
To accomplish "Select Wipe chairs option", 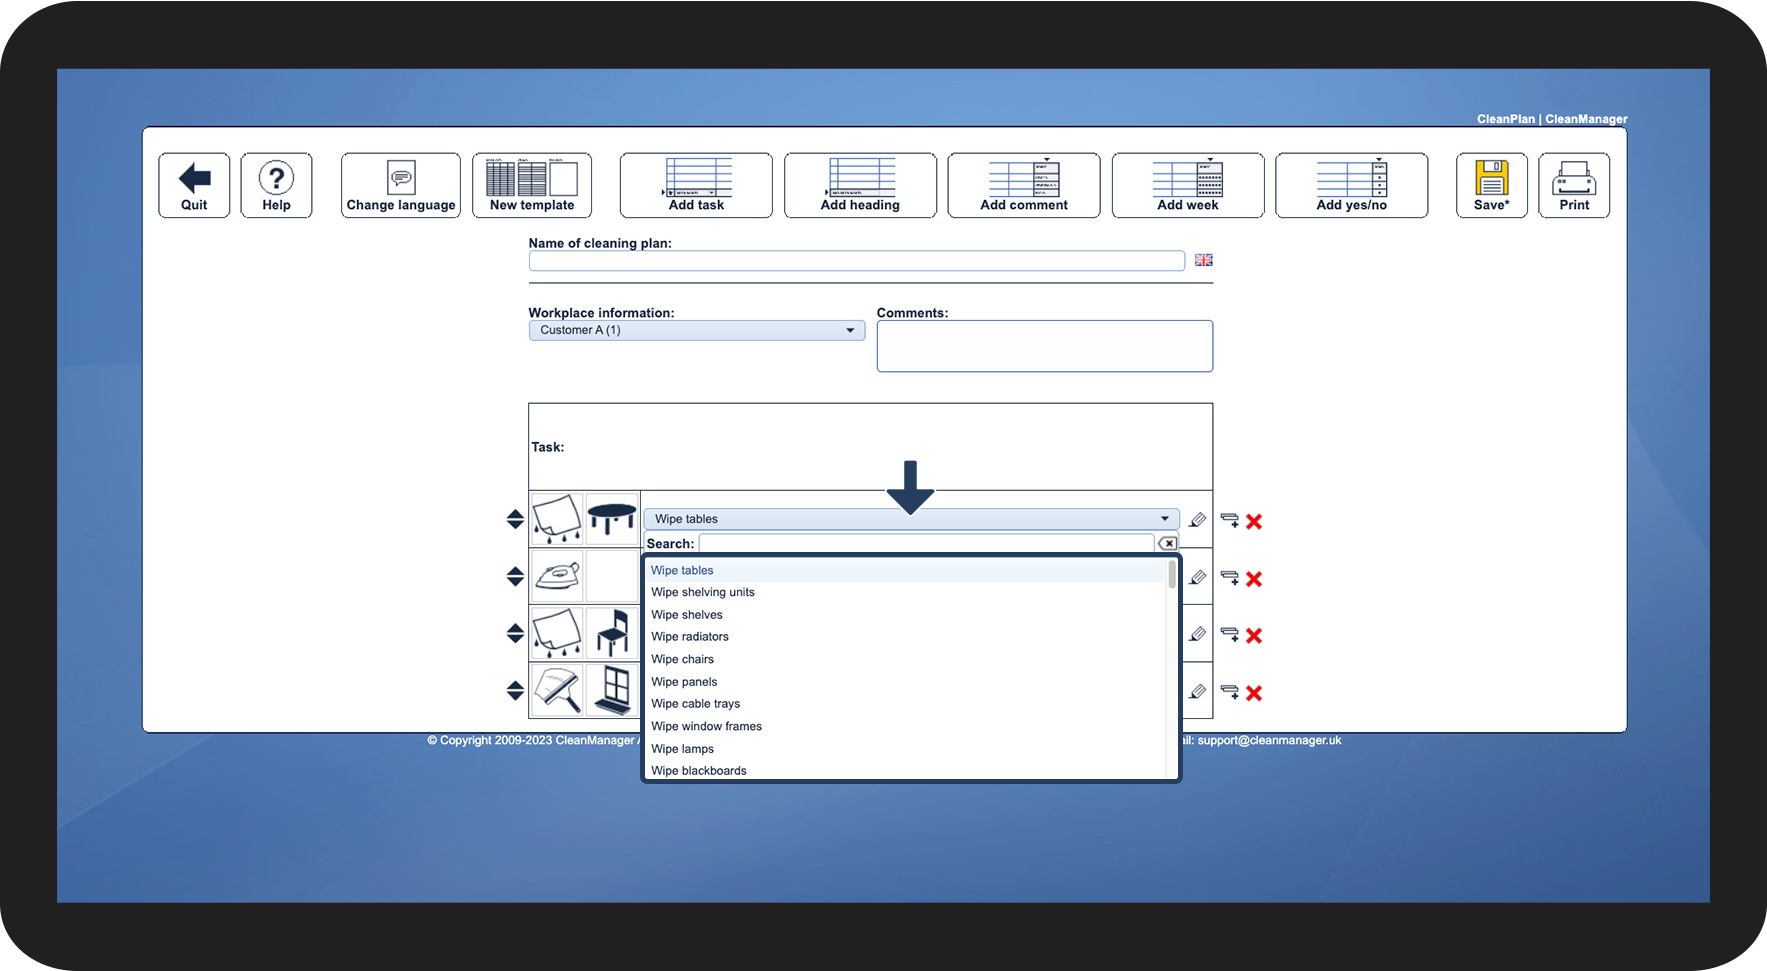I will [904, 659].
